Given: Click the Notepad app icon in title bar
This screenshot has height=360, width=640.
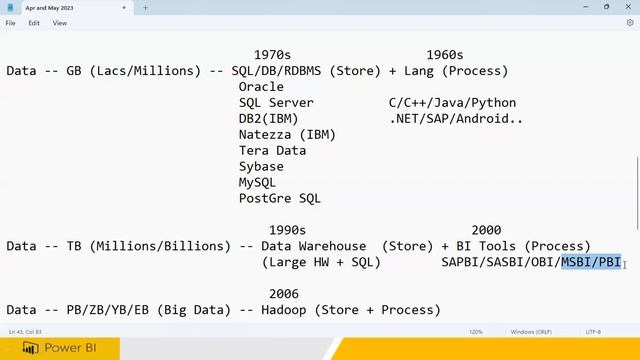Looking at the screenshot, I should [x=10, y=8].
